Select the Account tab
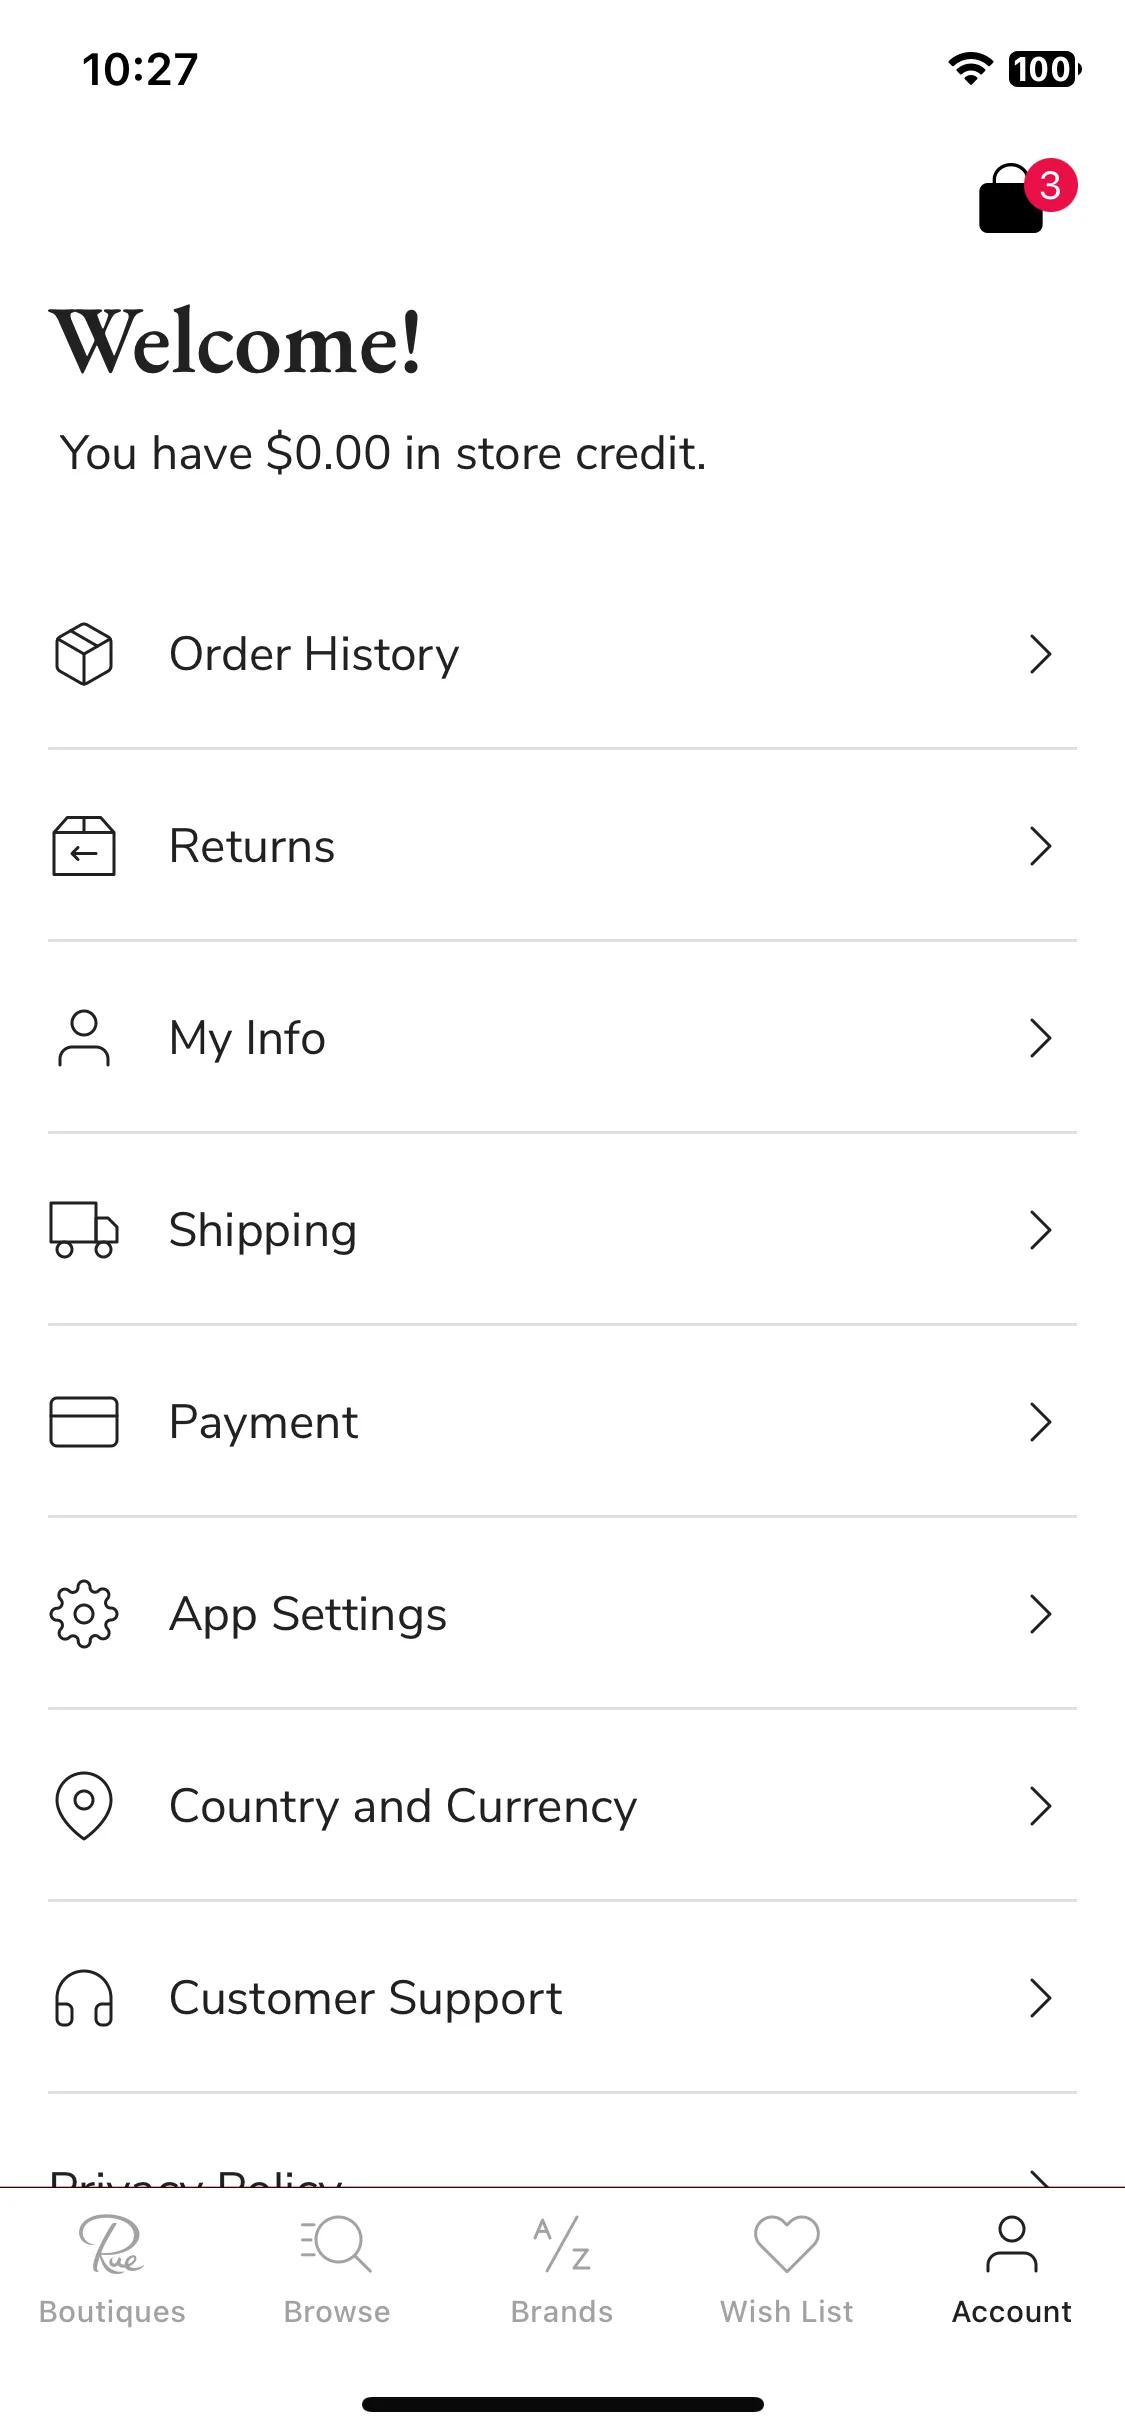Screen dimensions: 1125x2436 [x=1012, y=2270]
